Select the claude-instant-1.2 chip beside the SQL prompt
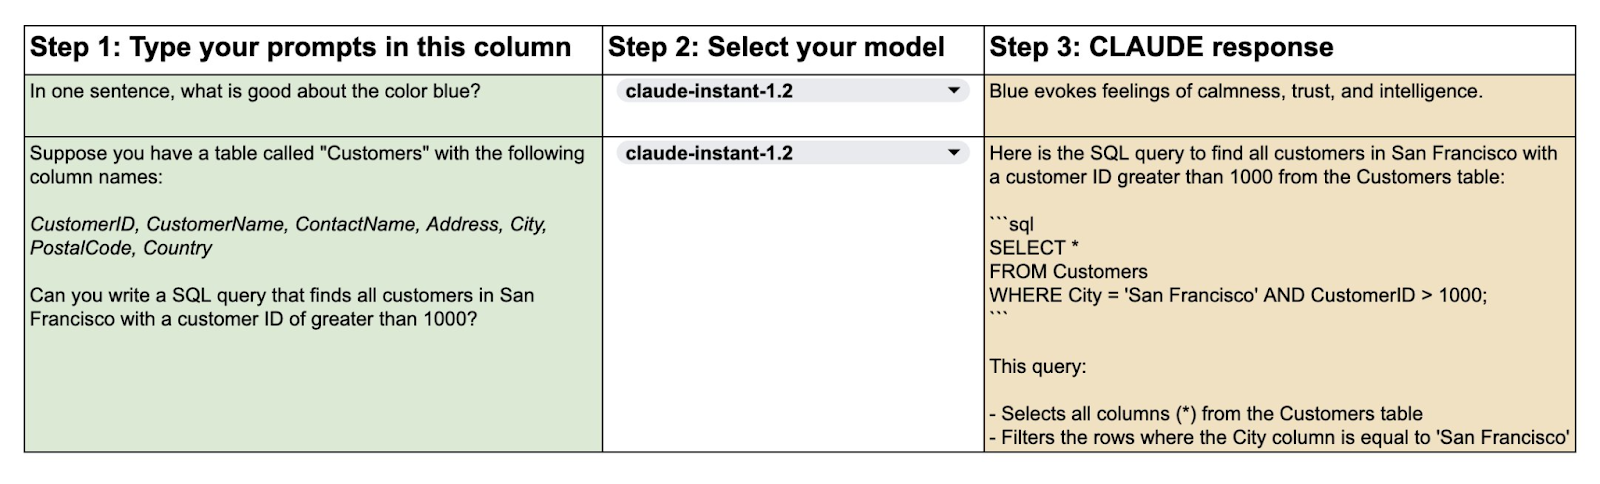Viewport: 1600px width, 484px height. [x=792, y=153]
